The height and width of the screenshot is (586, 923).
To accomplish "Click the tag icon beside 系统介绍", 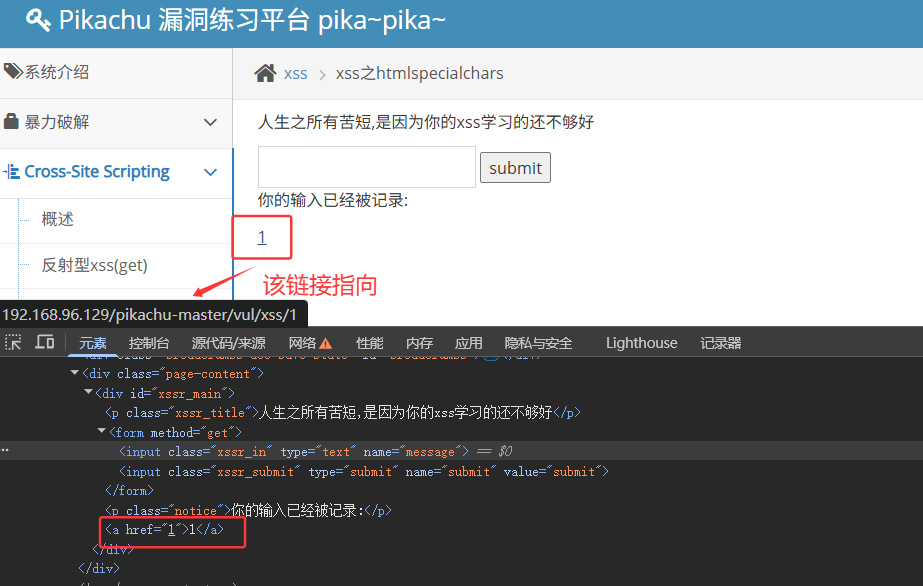I will coord(12,72).
